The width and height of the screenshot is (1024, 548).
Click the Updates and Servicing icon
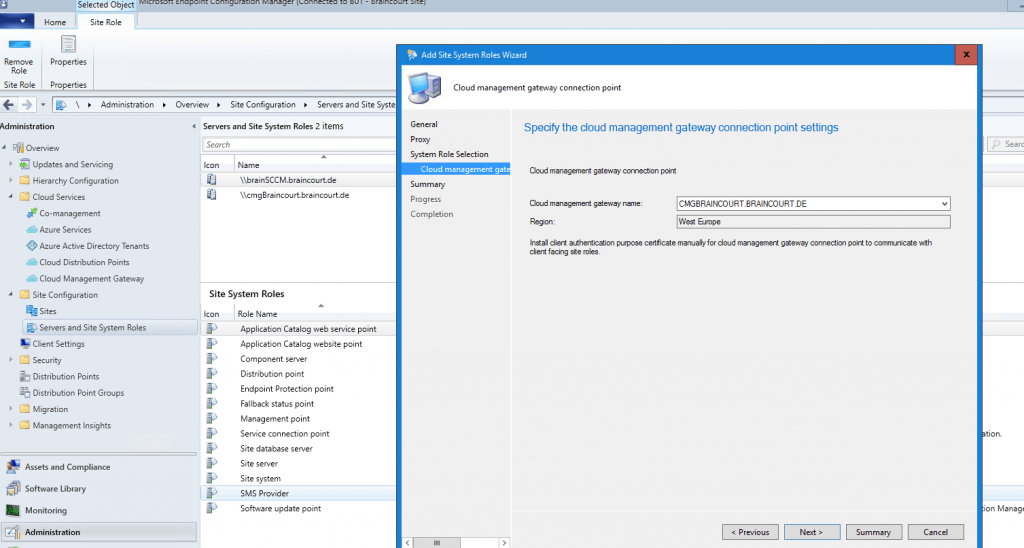pos(25,165)
